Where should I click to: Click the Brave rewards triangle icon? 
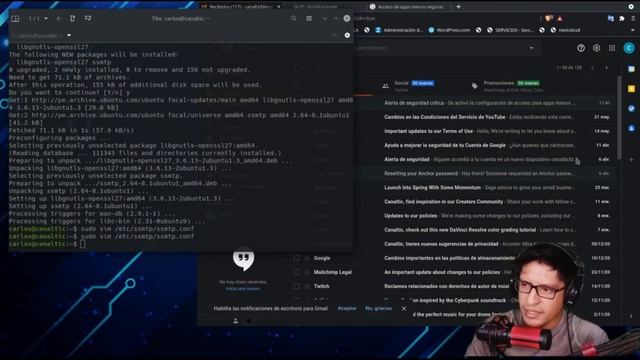[x=560, y=18]
